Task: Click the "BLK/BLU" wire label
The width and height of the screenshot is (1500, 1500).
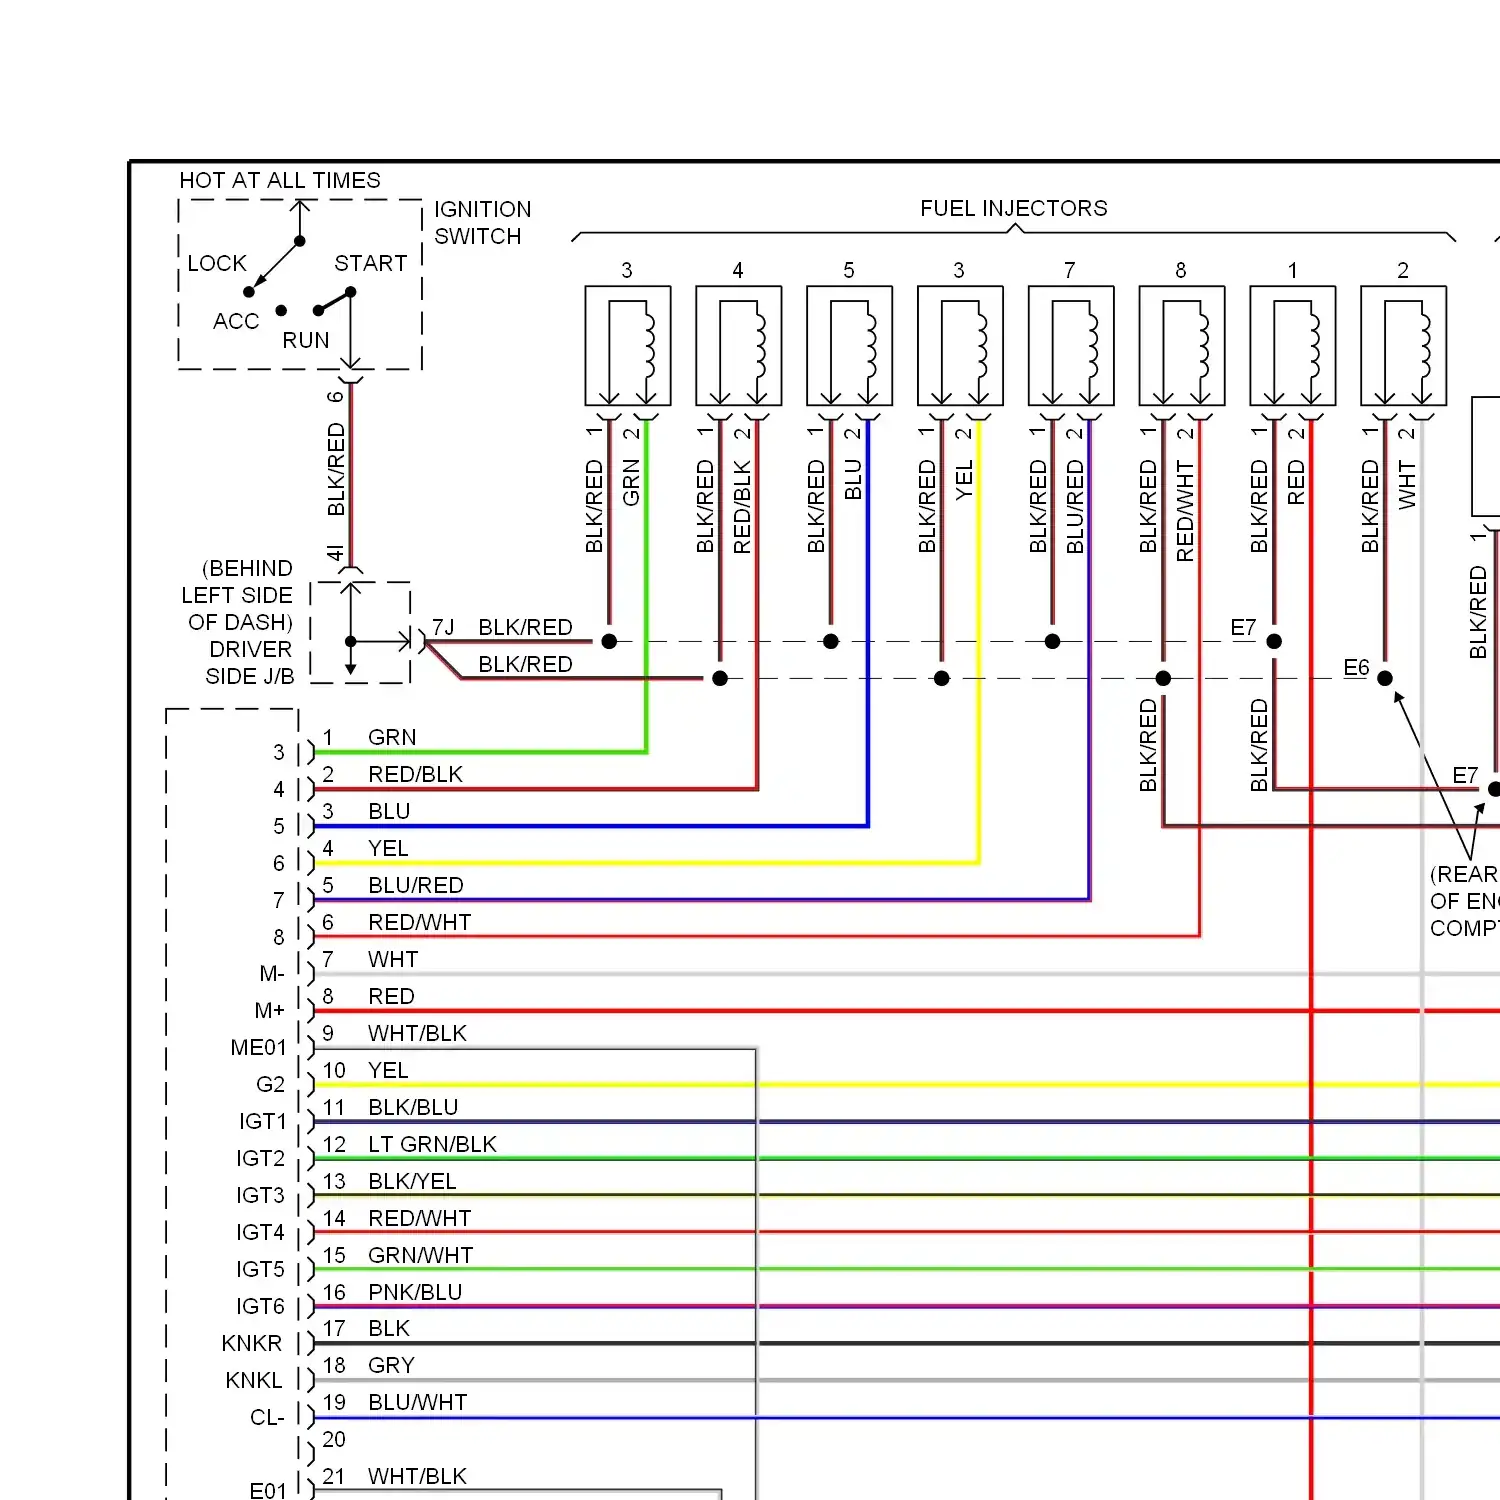Action: 413,1107
